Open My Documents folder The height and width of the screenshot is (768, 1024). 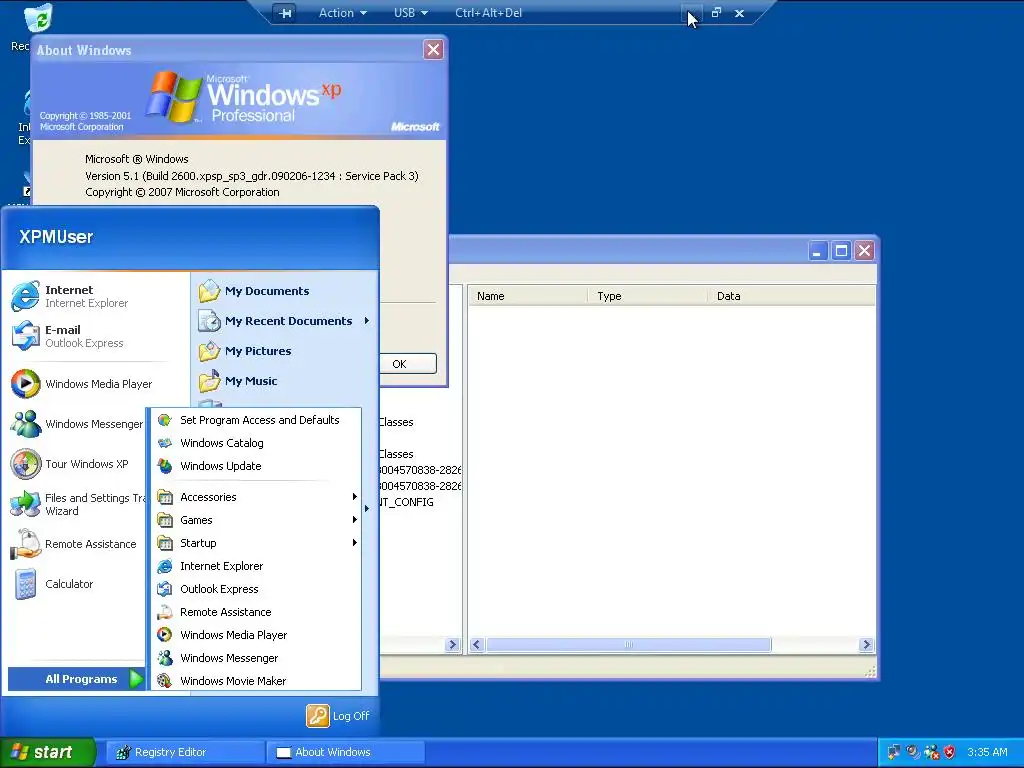point(253,291)
